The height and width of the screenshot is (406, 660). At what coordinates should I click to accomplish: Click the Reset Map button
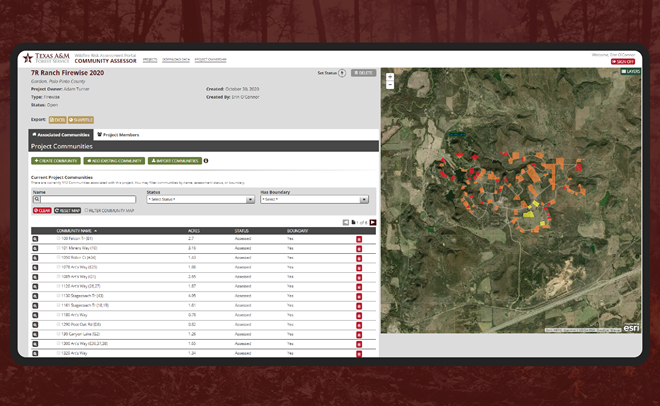click(x=67, y=210)
